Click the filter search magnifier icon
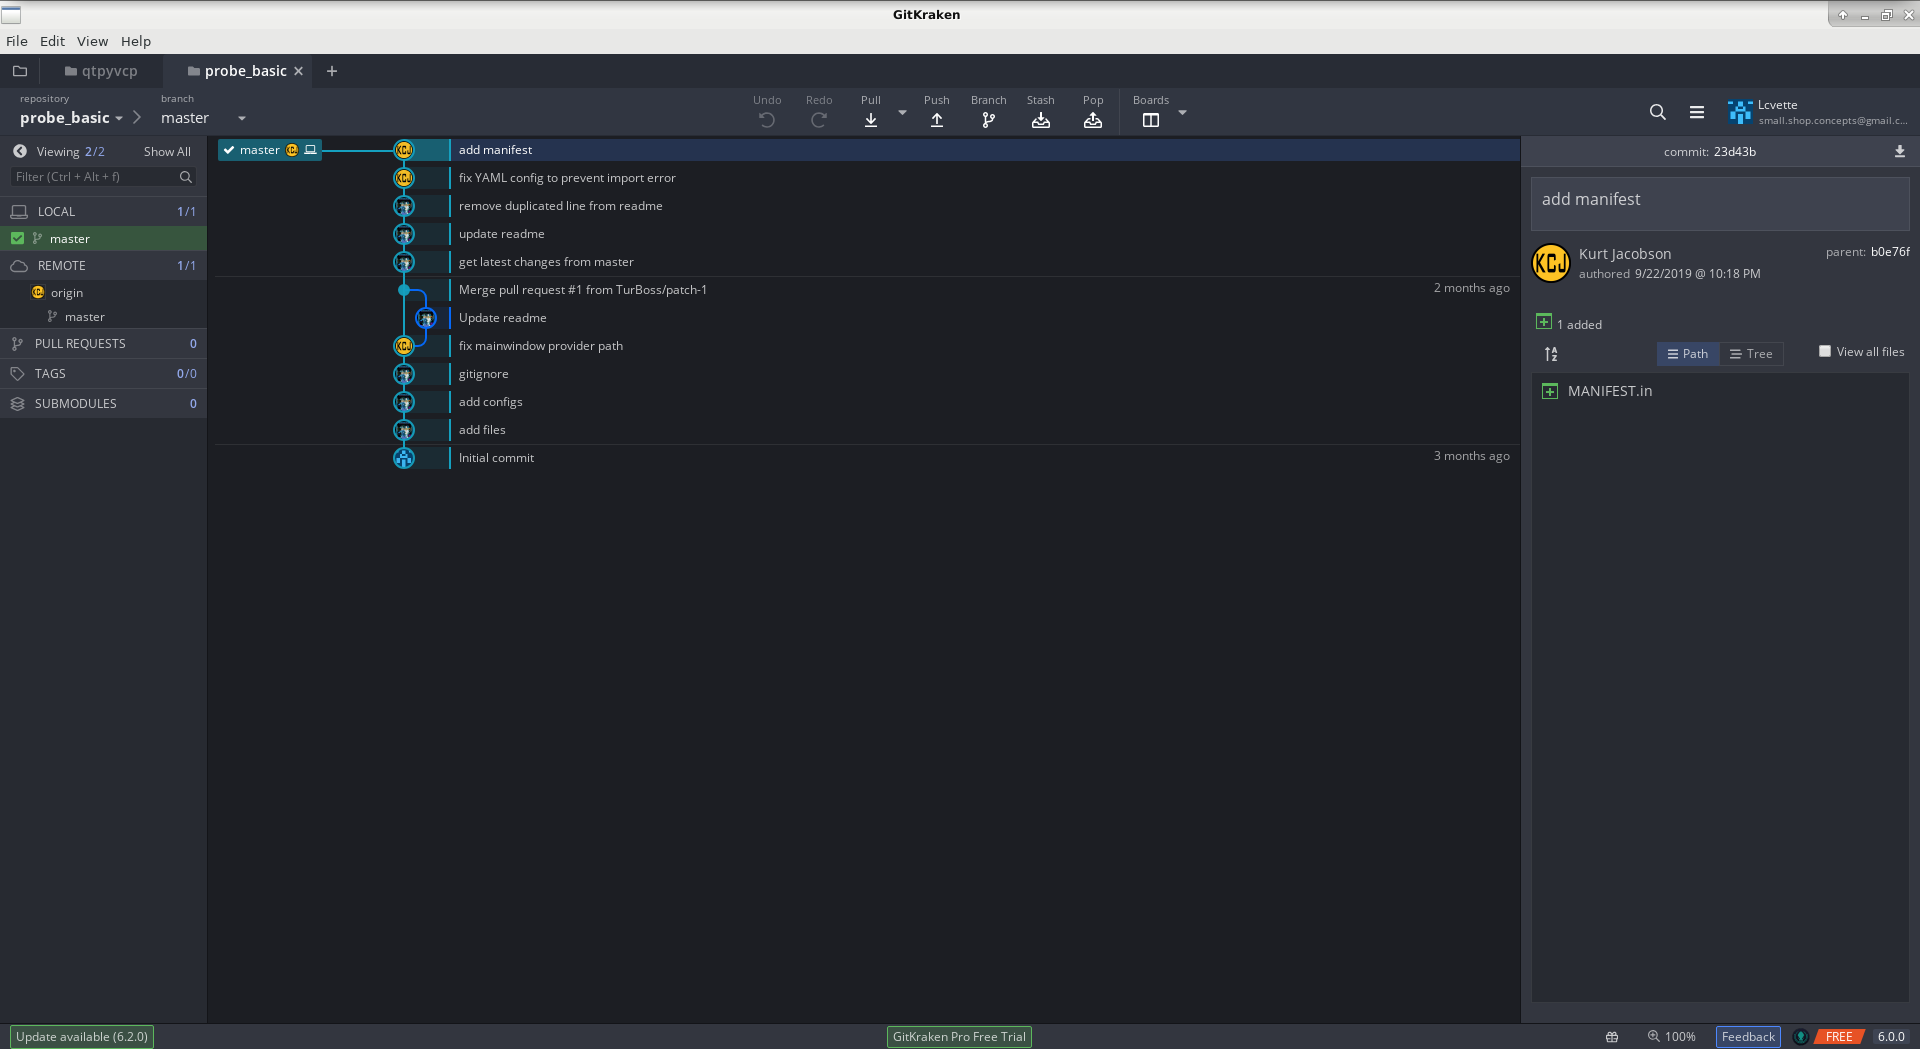This screenshot has width=1920, height=1049. [x=185, y=177]
